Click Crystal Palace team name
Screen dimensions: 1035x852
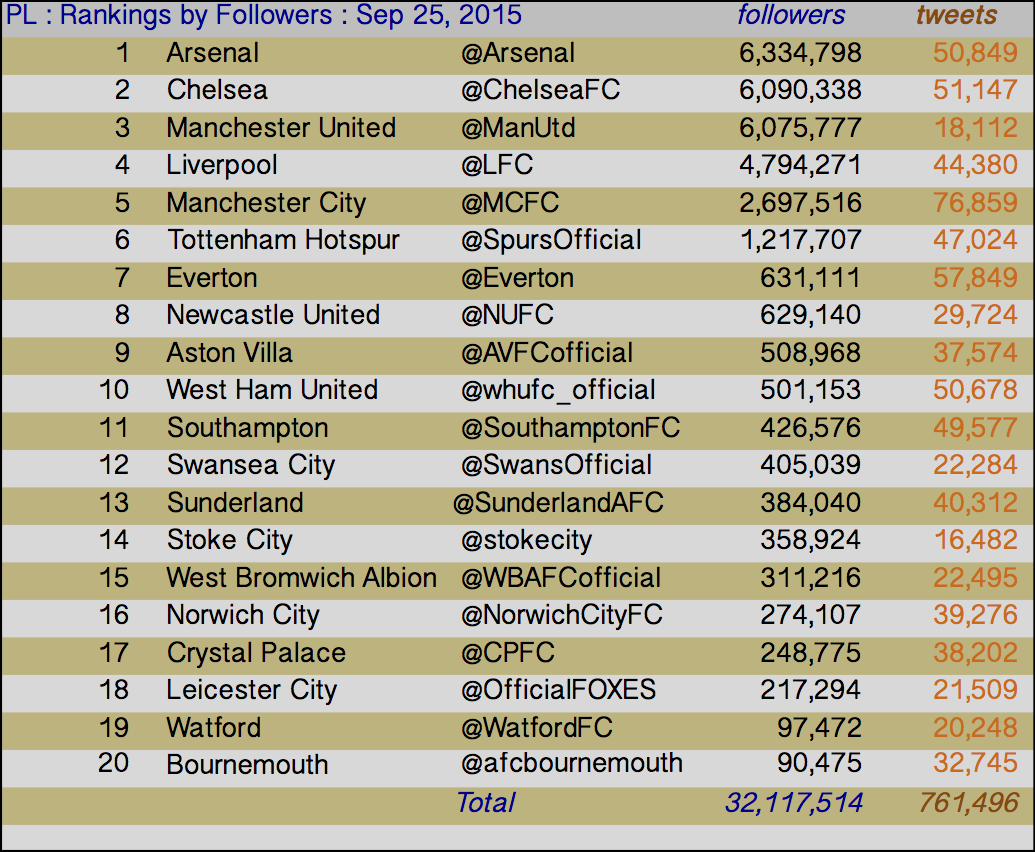(256, 653)
